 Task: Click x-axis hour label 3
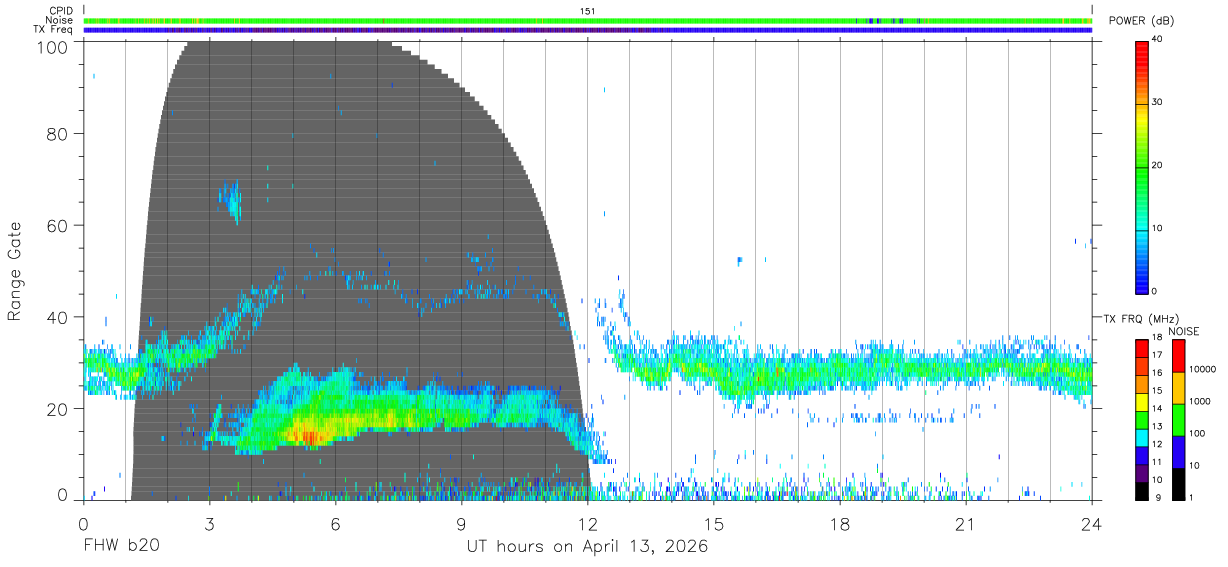[209, 524]
